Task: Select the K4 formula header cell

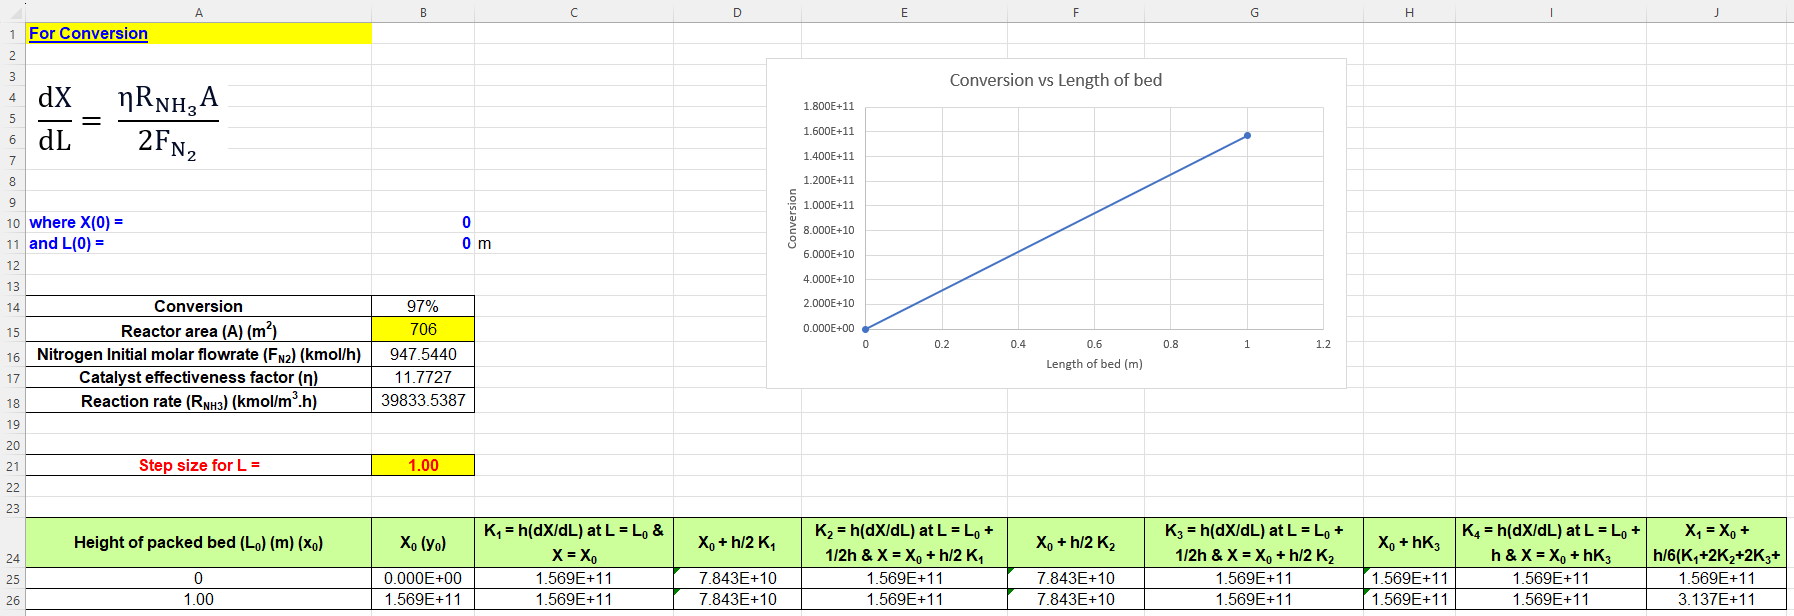Action: [1551, 542]
